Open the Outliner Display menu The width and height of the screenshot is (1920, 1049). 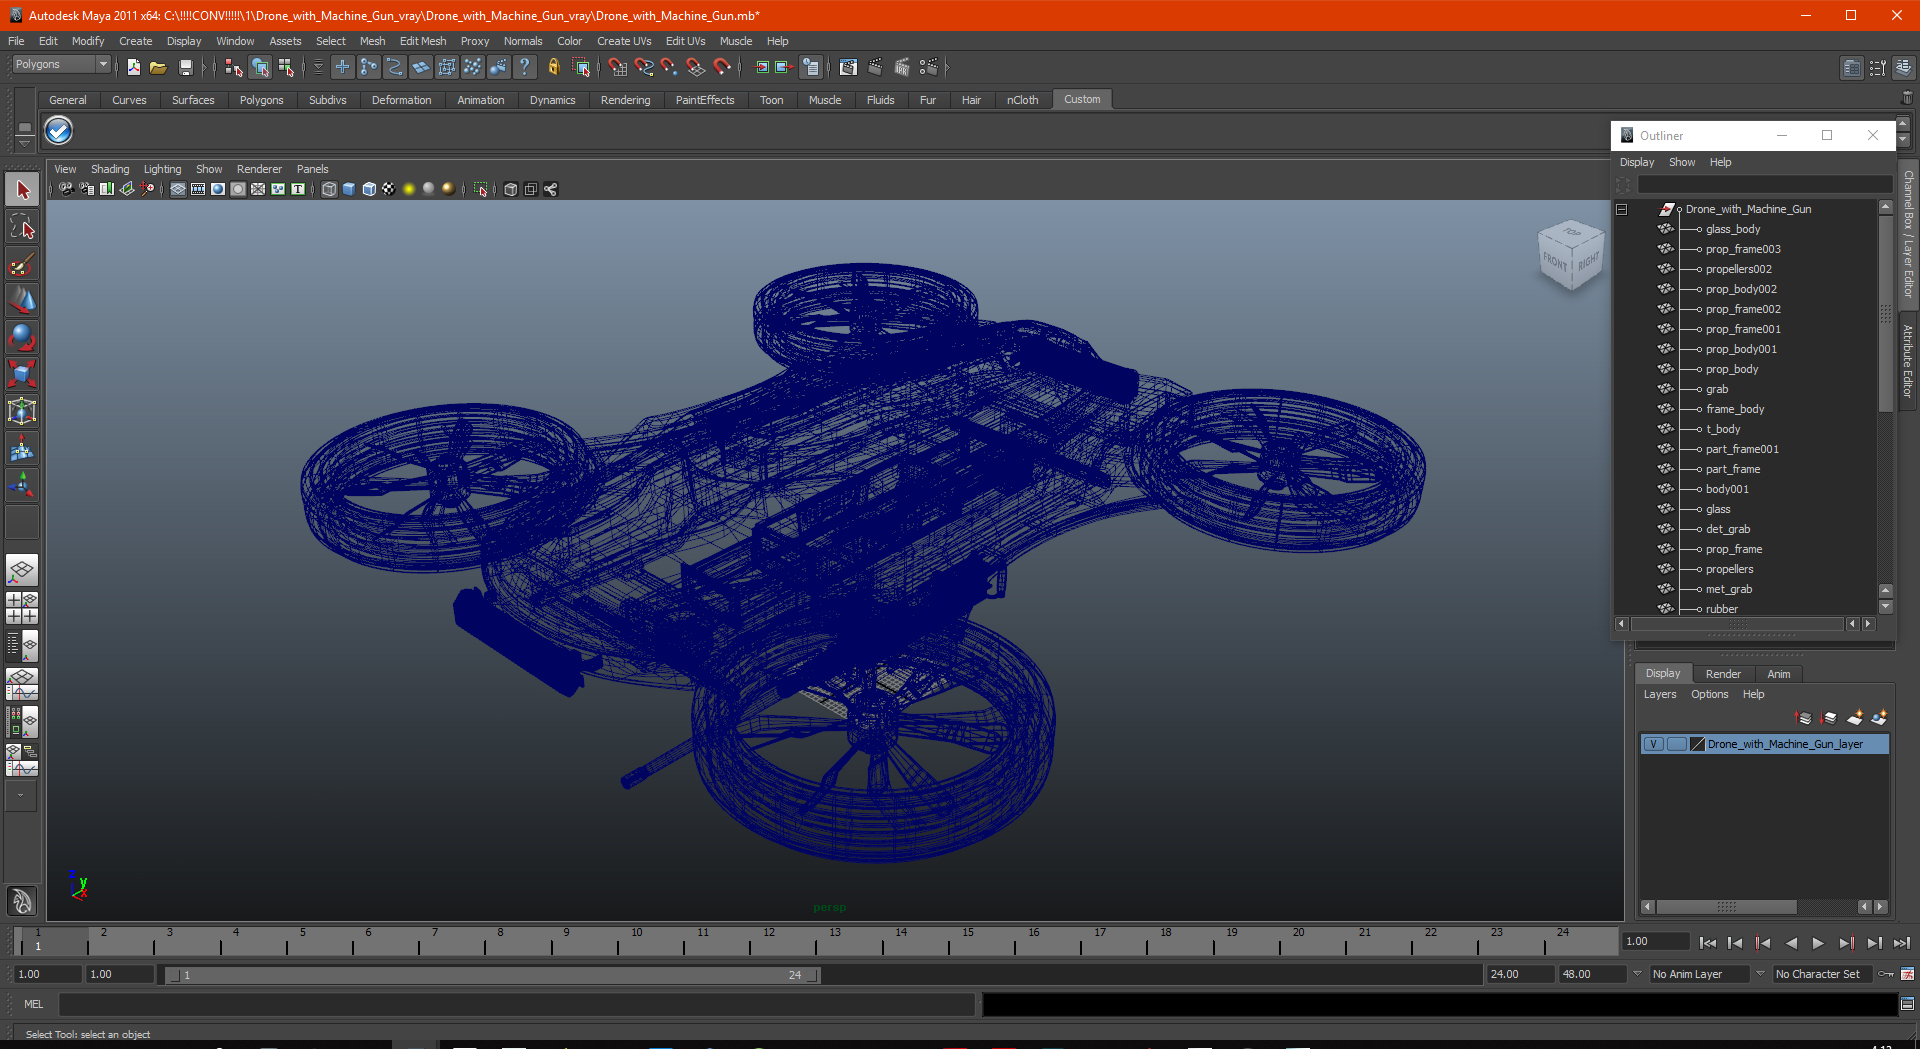point(1637,162)
